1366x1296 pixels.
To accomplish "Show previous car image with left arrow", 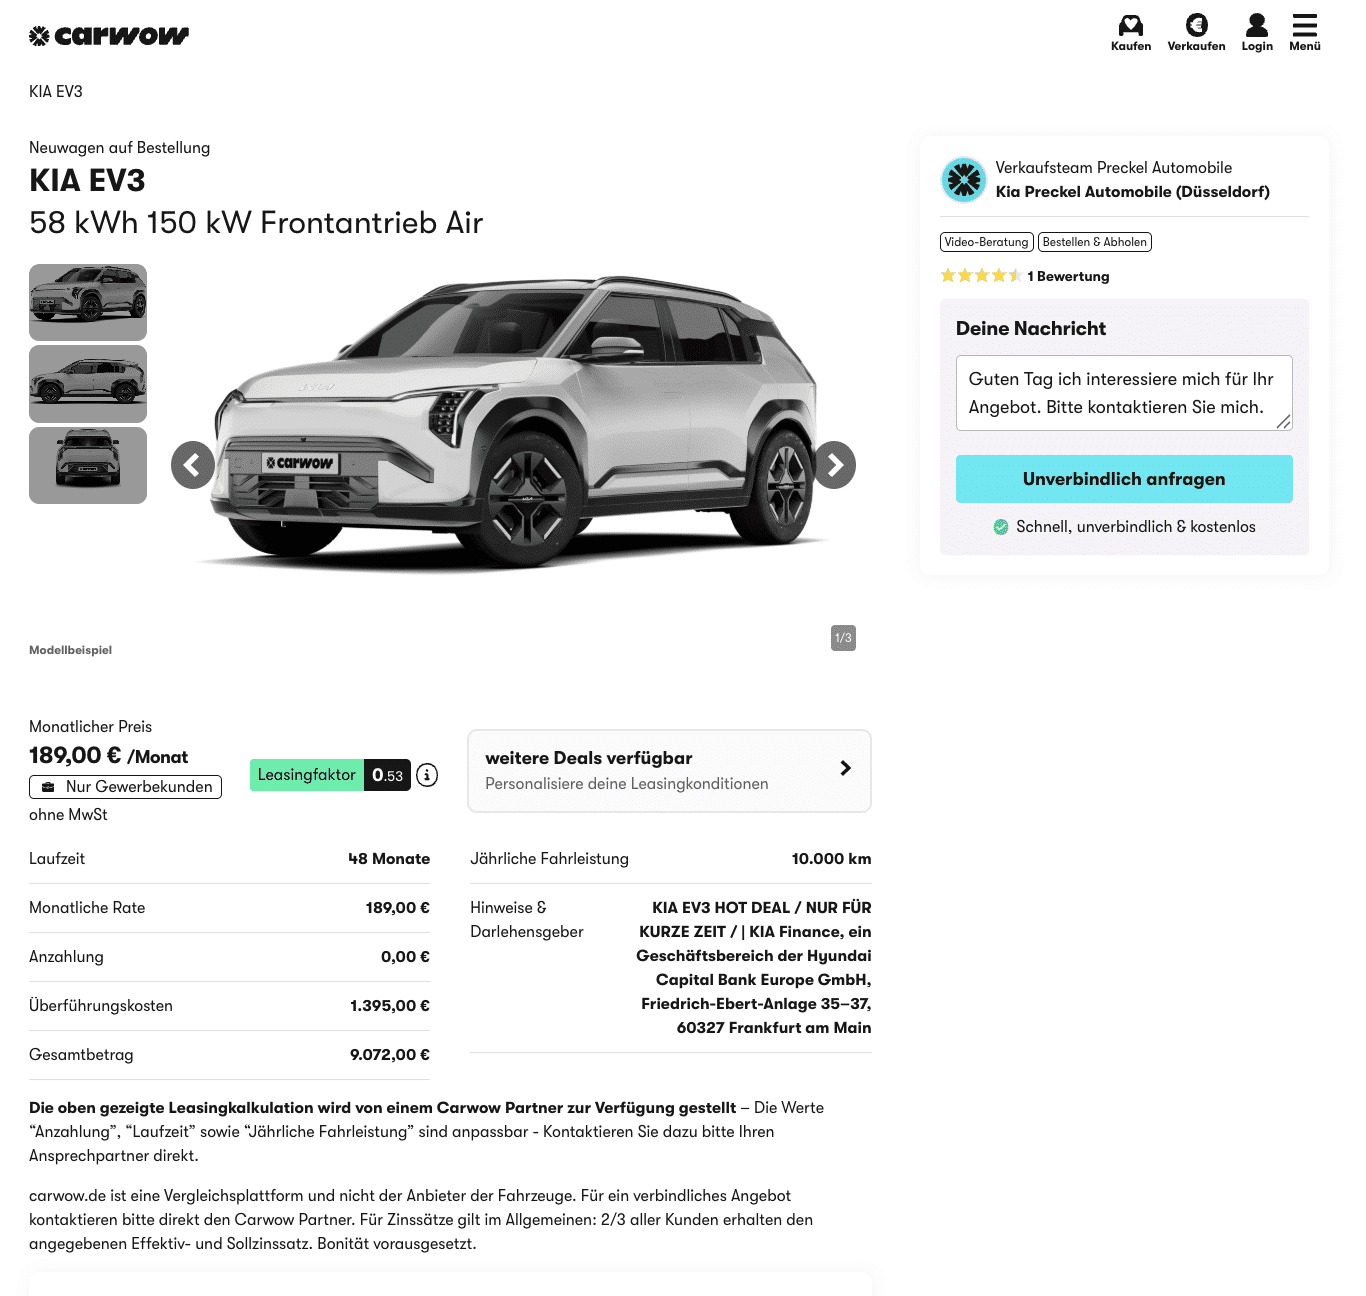I will coord(193,465).
